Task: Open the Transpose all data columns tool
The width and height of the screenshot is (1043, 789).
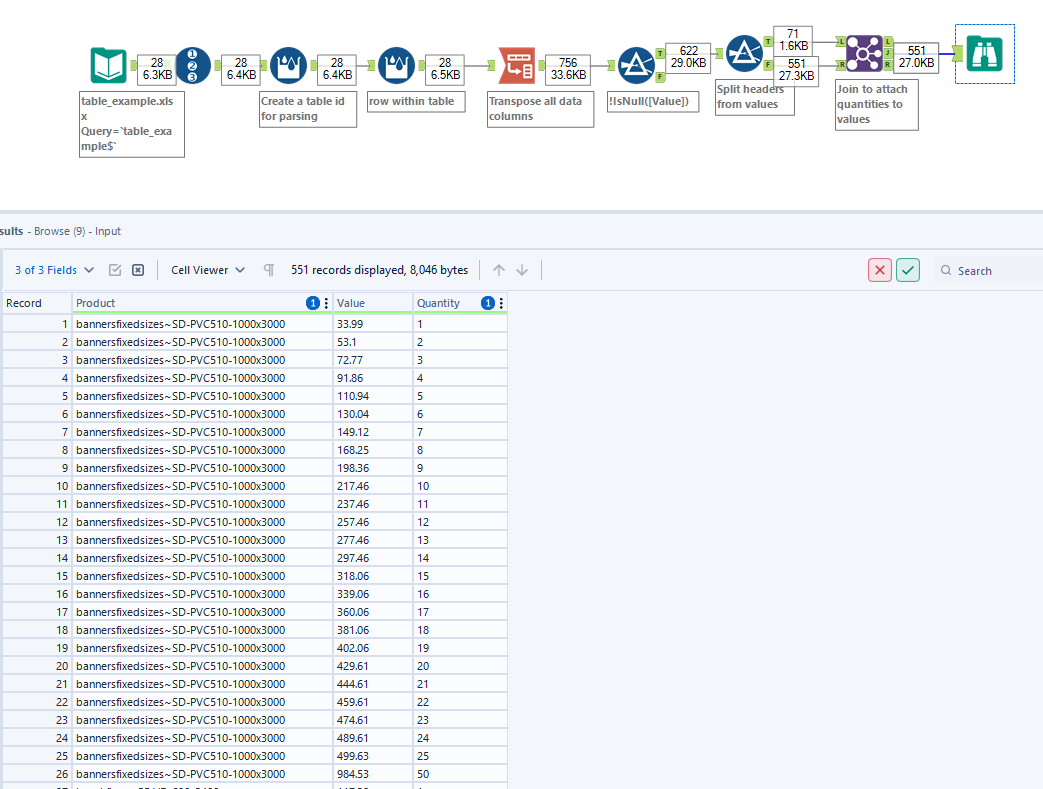Action: pyautogui.click(x=517, y=65)
